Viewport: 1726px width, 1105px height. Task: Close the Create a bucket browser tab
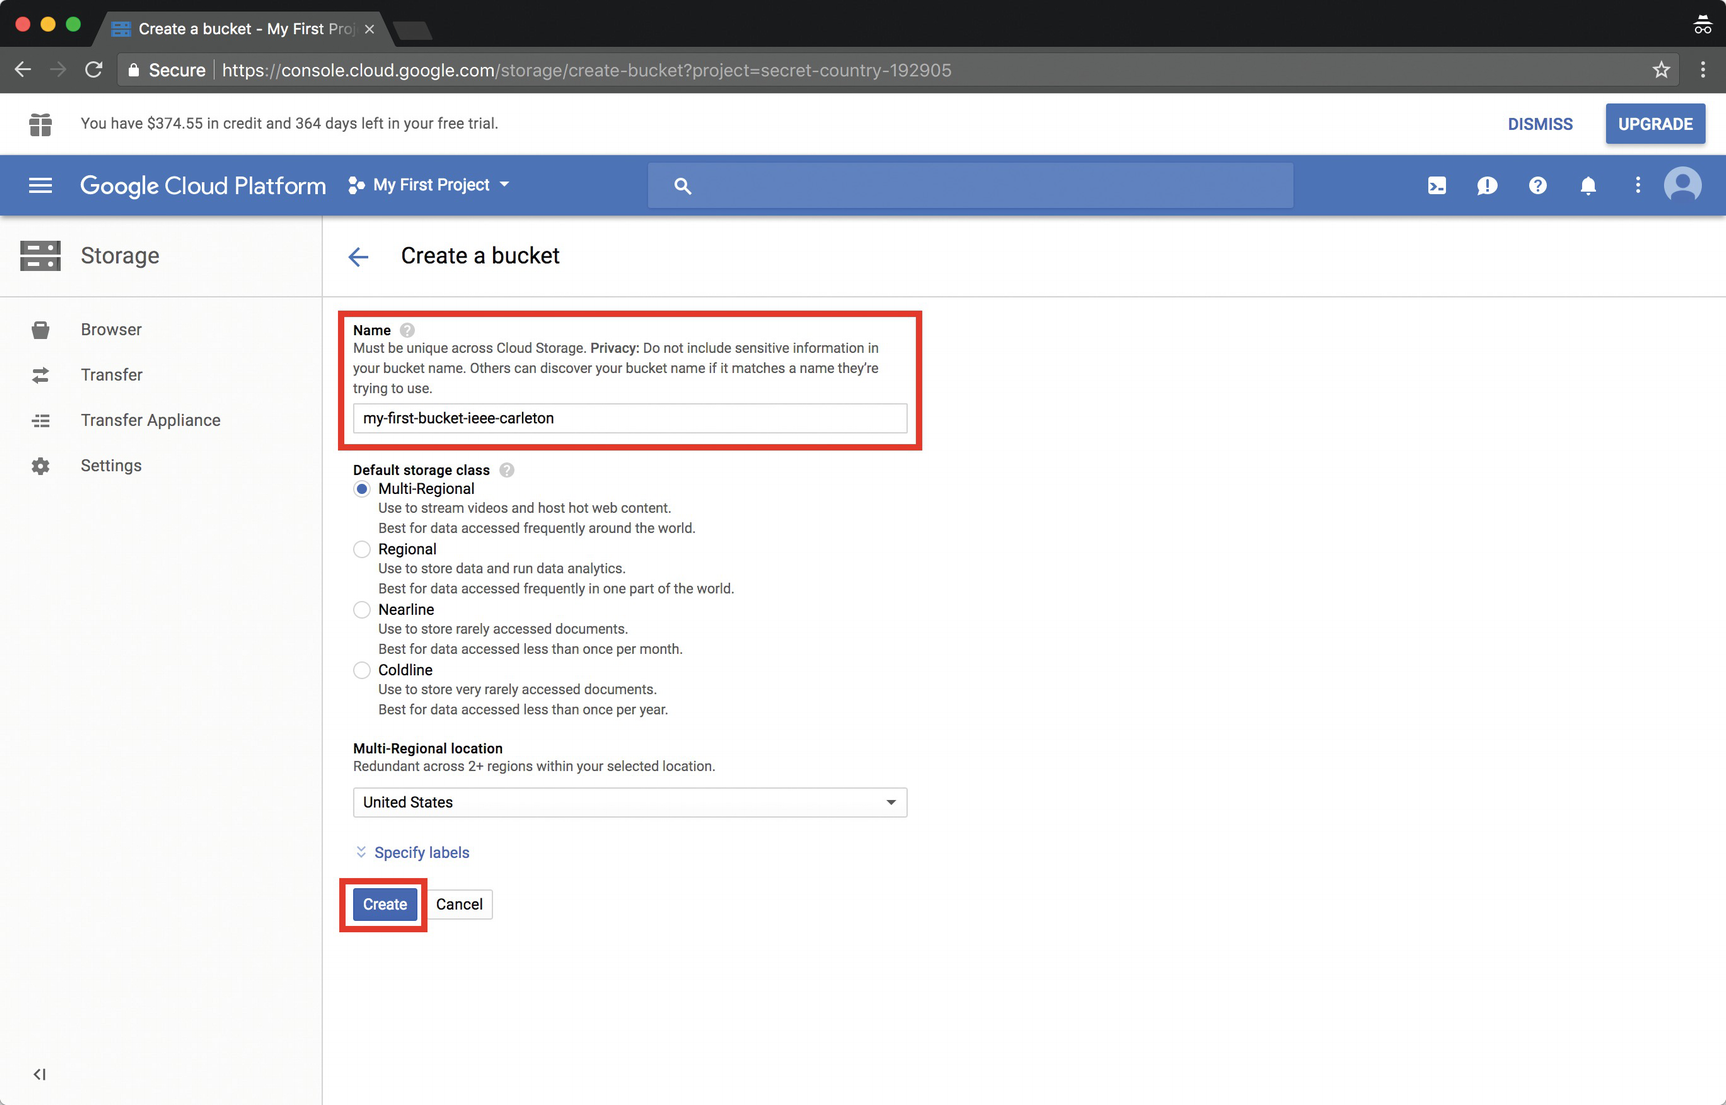pyautogui.click(x=370, y=29)
